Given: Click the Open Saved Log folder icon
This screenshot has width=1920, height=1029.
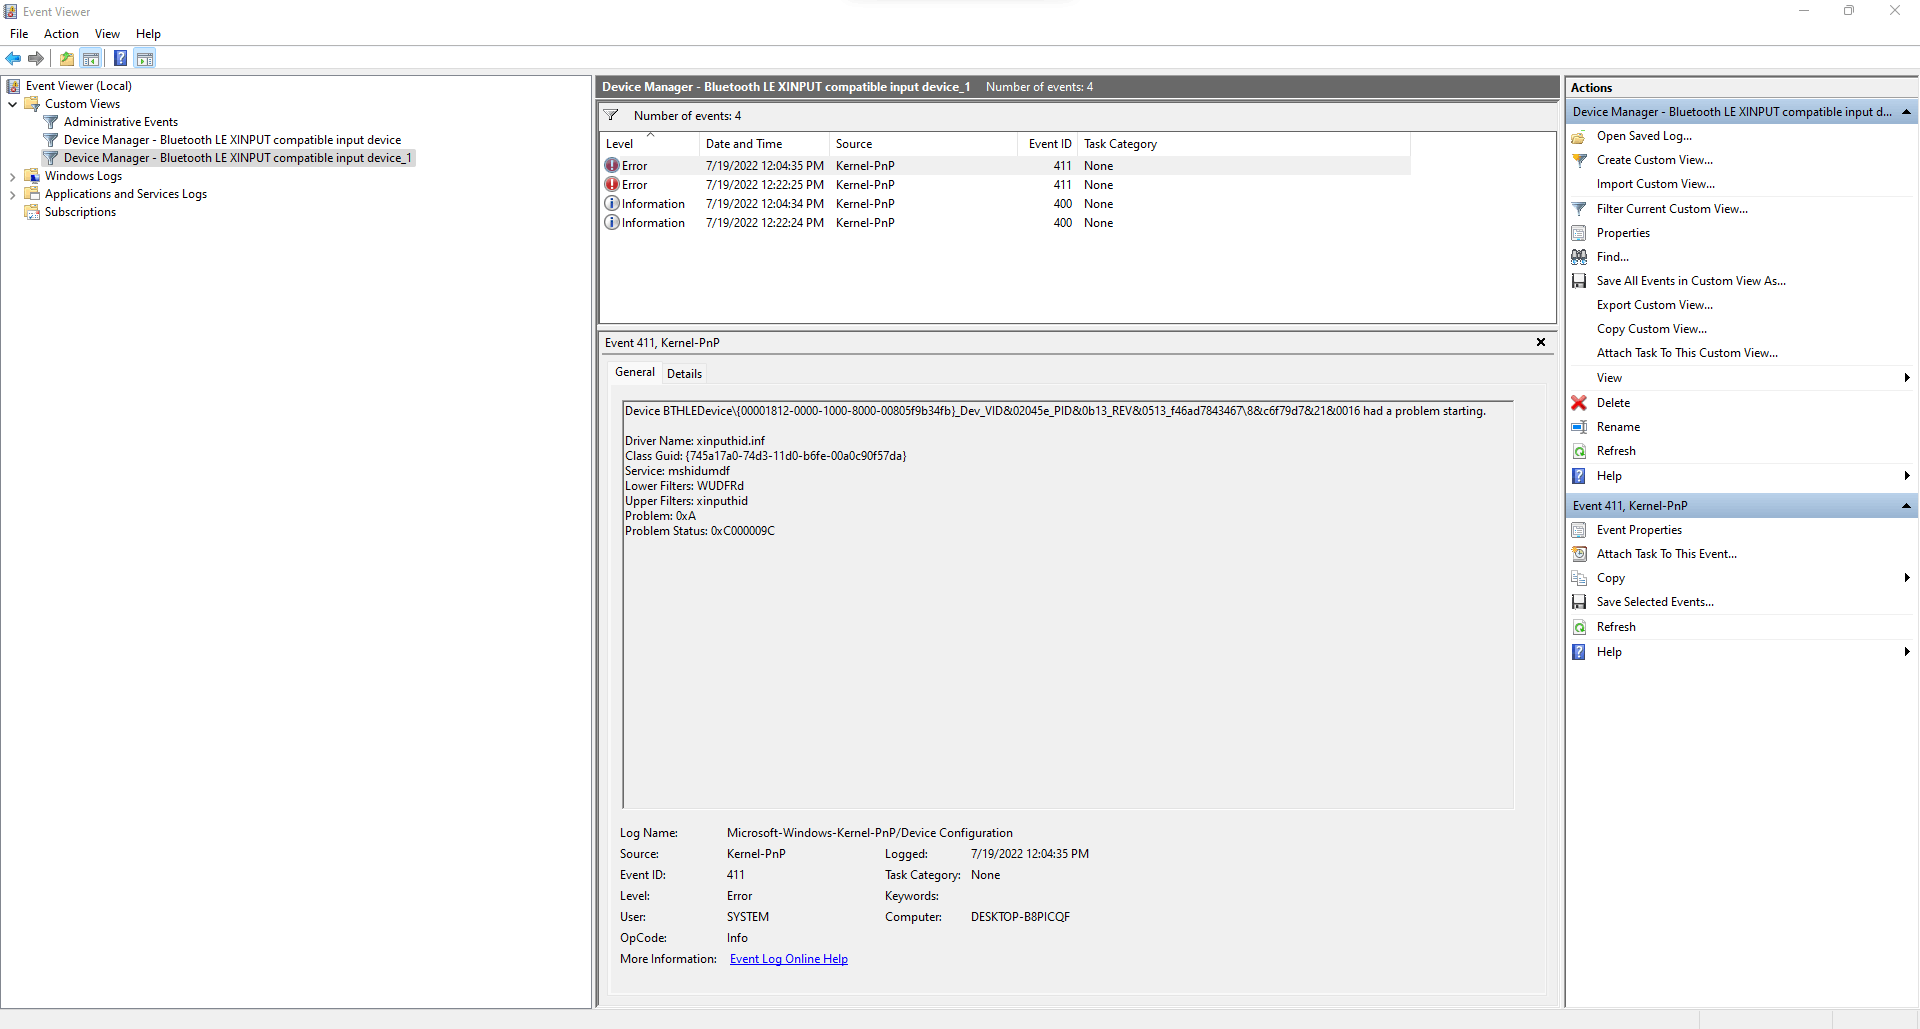Looking at the screenshot, I should [1579, 136].
